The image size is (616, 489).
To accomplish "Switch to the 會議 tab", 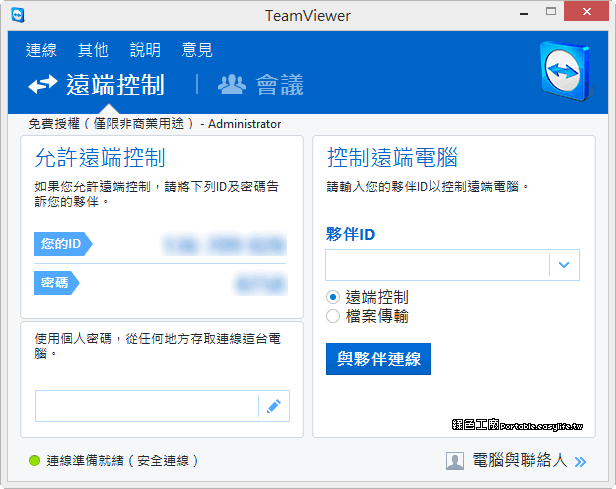I will click(261, 84).
